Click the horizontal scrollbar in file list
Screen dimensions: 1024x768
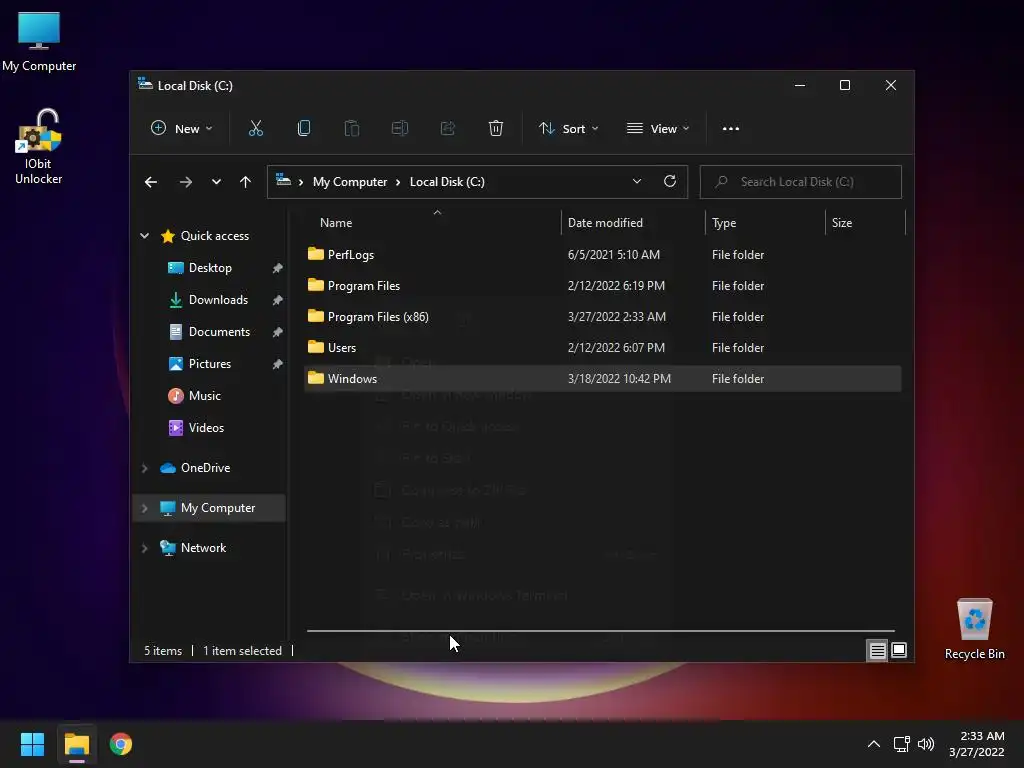click(x=601, y=631)
